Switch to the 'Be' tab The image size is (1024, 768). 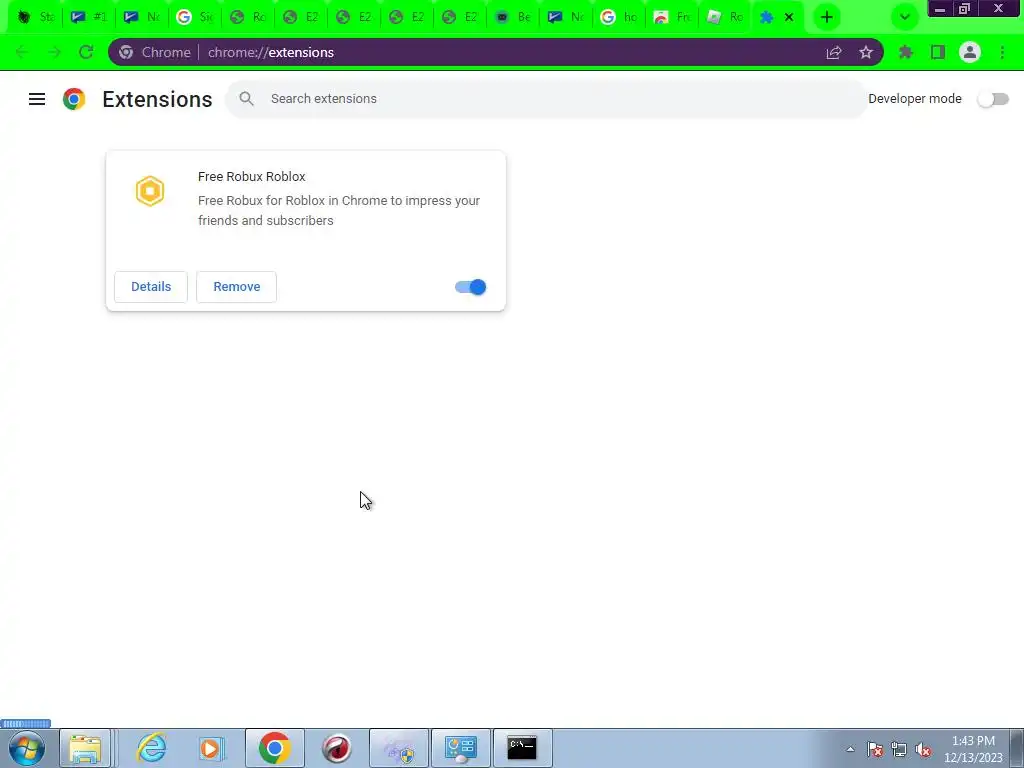click(513, 17)
